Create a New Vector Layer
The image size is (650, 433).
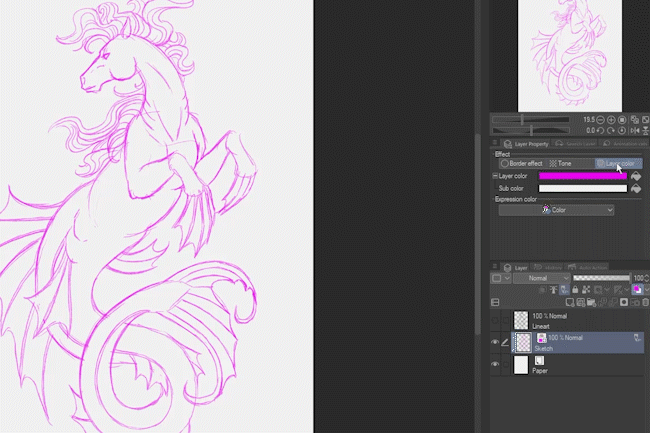point(581,302)
